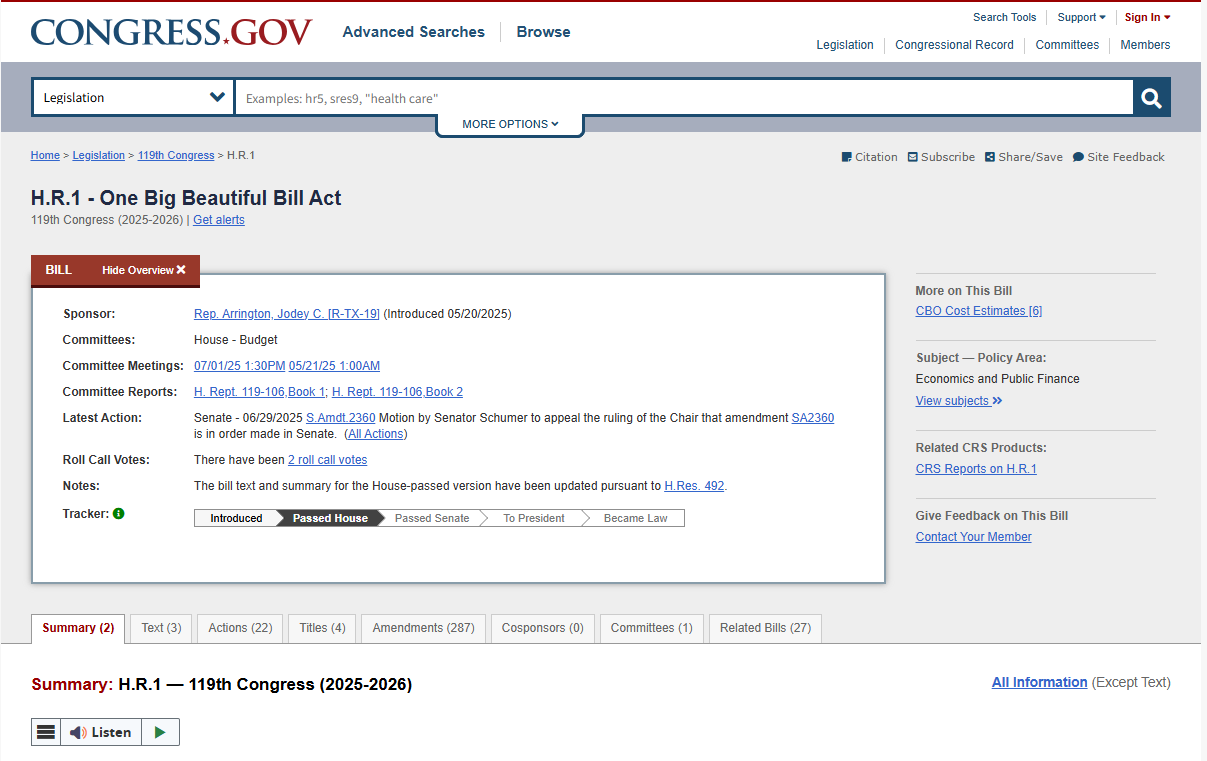This screenshot has height=761, width=1207.
Task: Click the green Tracker info icon
Action: [119, 514]
